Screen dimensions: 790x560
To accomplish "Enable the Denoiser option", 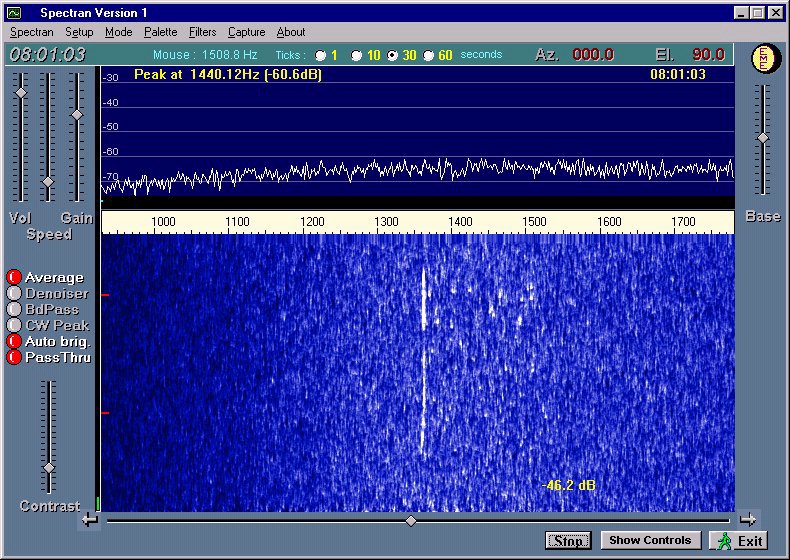I will [x=14, y=294].
